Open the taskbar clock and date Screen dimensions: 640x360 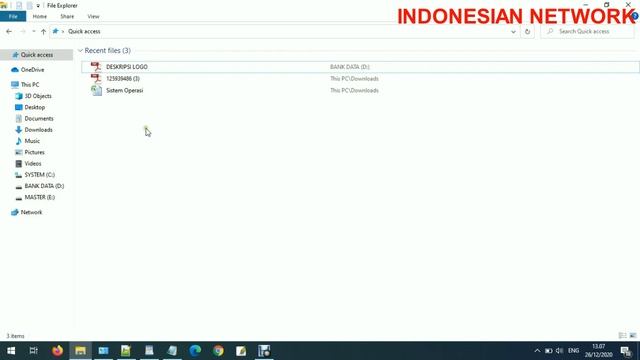click(x=598, y=351)
